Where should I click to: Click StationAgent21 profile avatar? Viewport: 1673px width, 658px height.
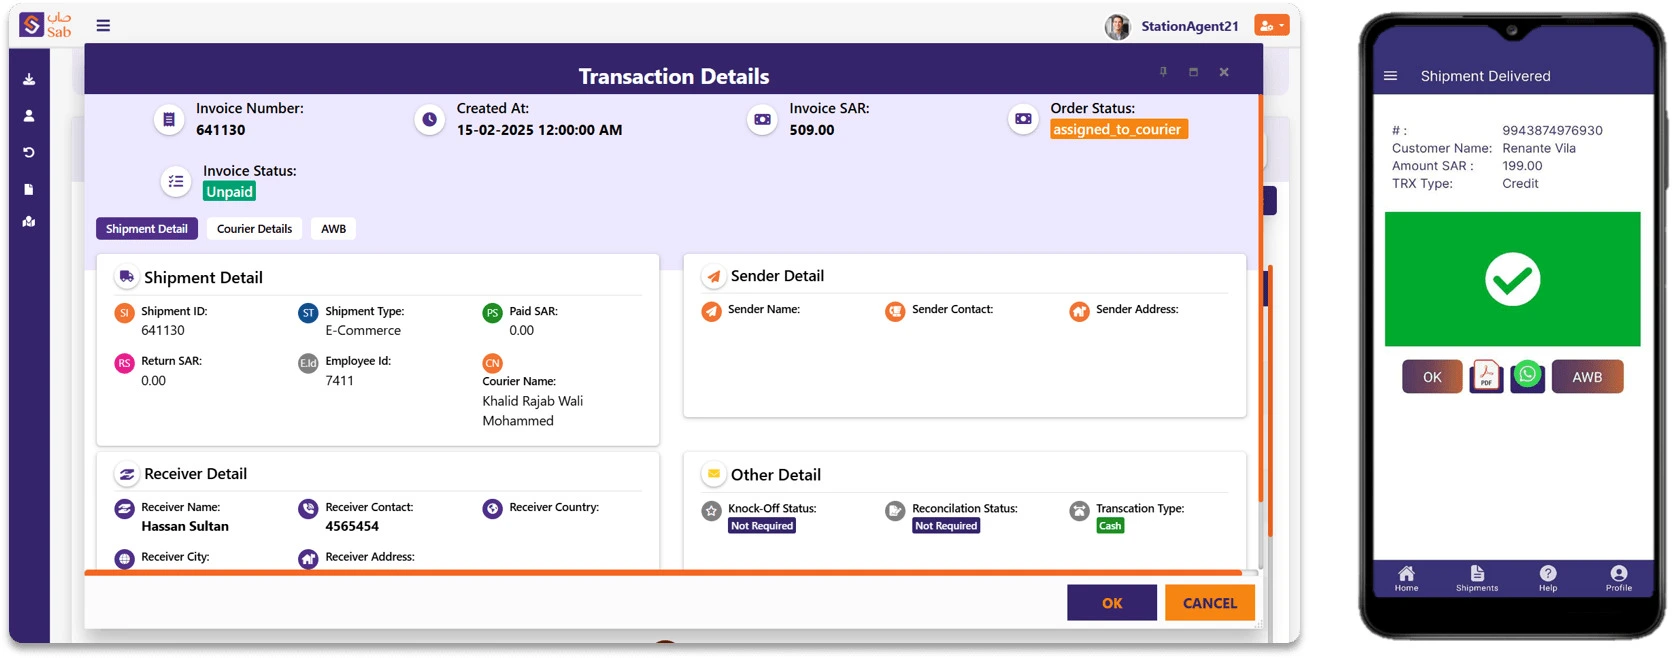point(1117,27)
